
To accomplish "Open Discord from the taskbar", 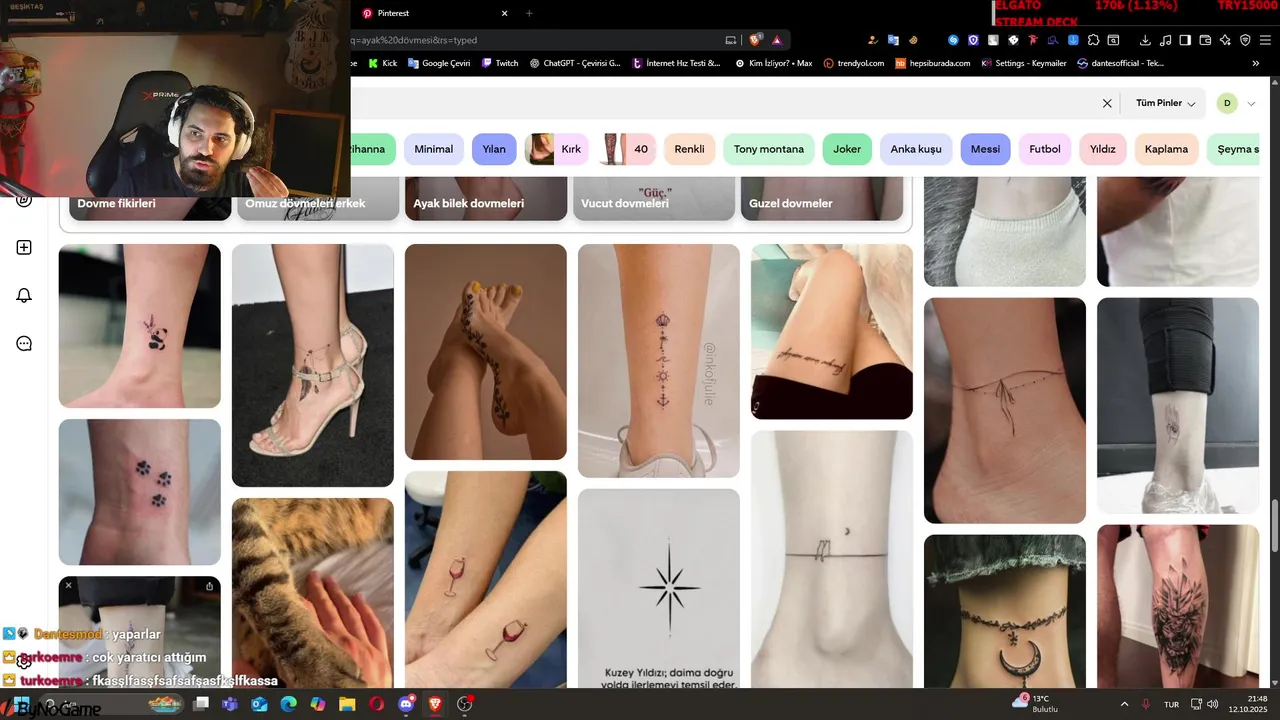I will point(406,704).
